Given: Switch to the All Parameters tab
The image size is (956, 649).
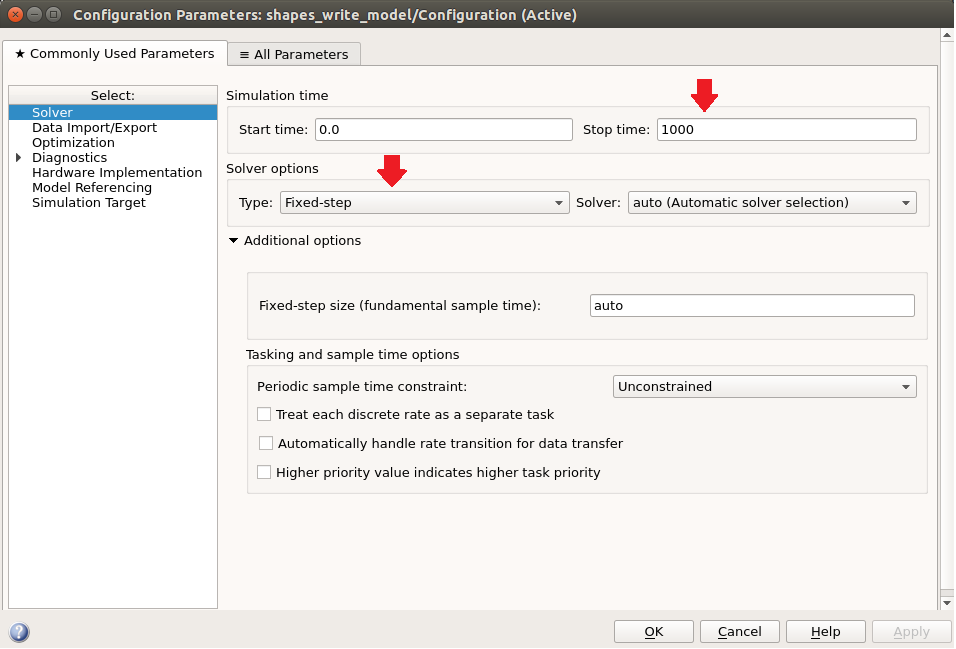Looking at the screenshot, I should pyautogui.click(x=294, y=54).
